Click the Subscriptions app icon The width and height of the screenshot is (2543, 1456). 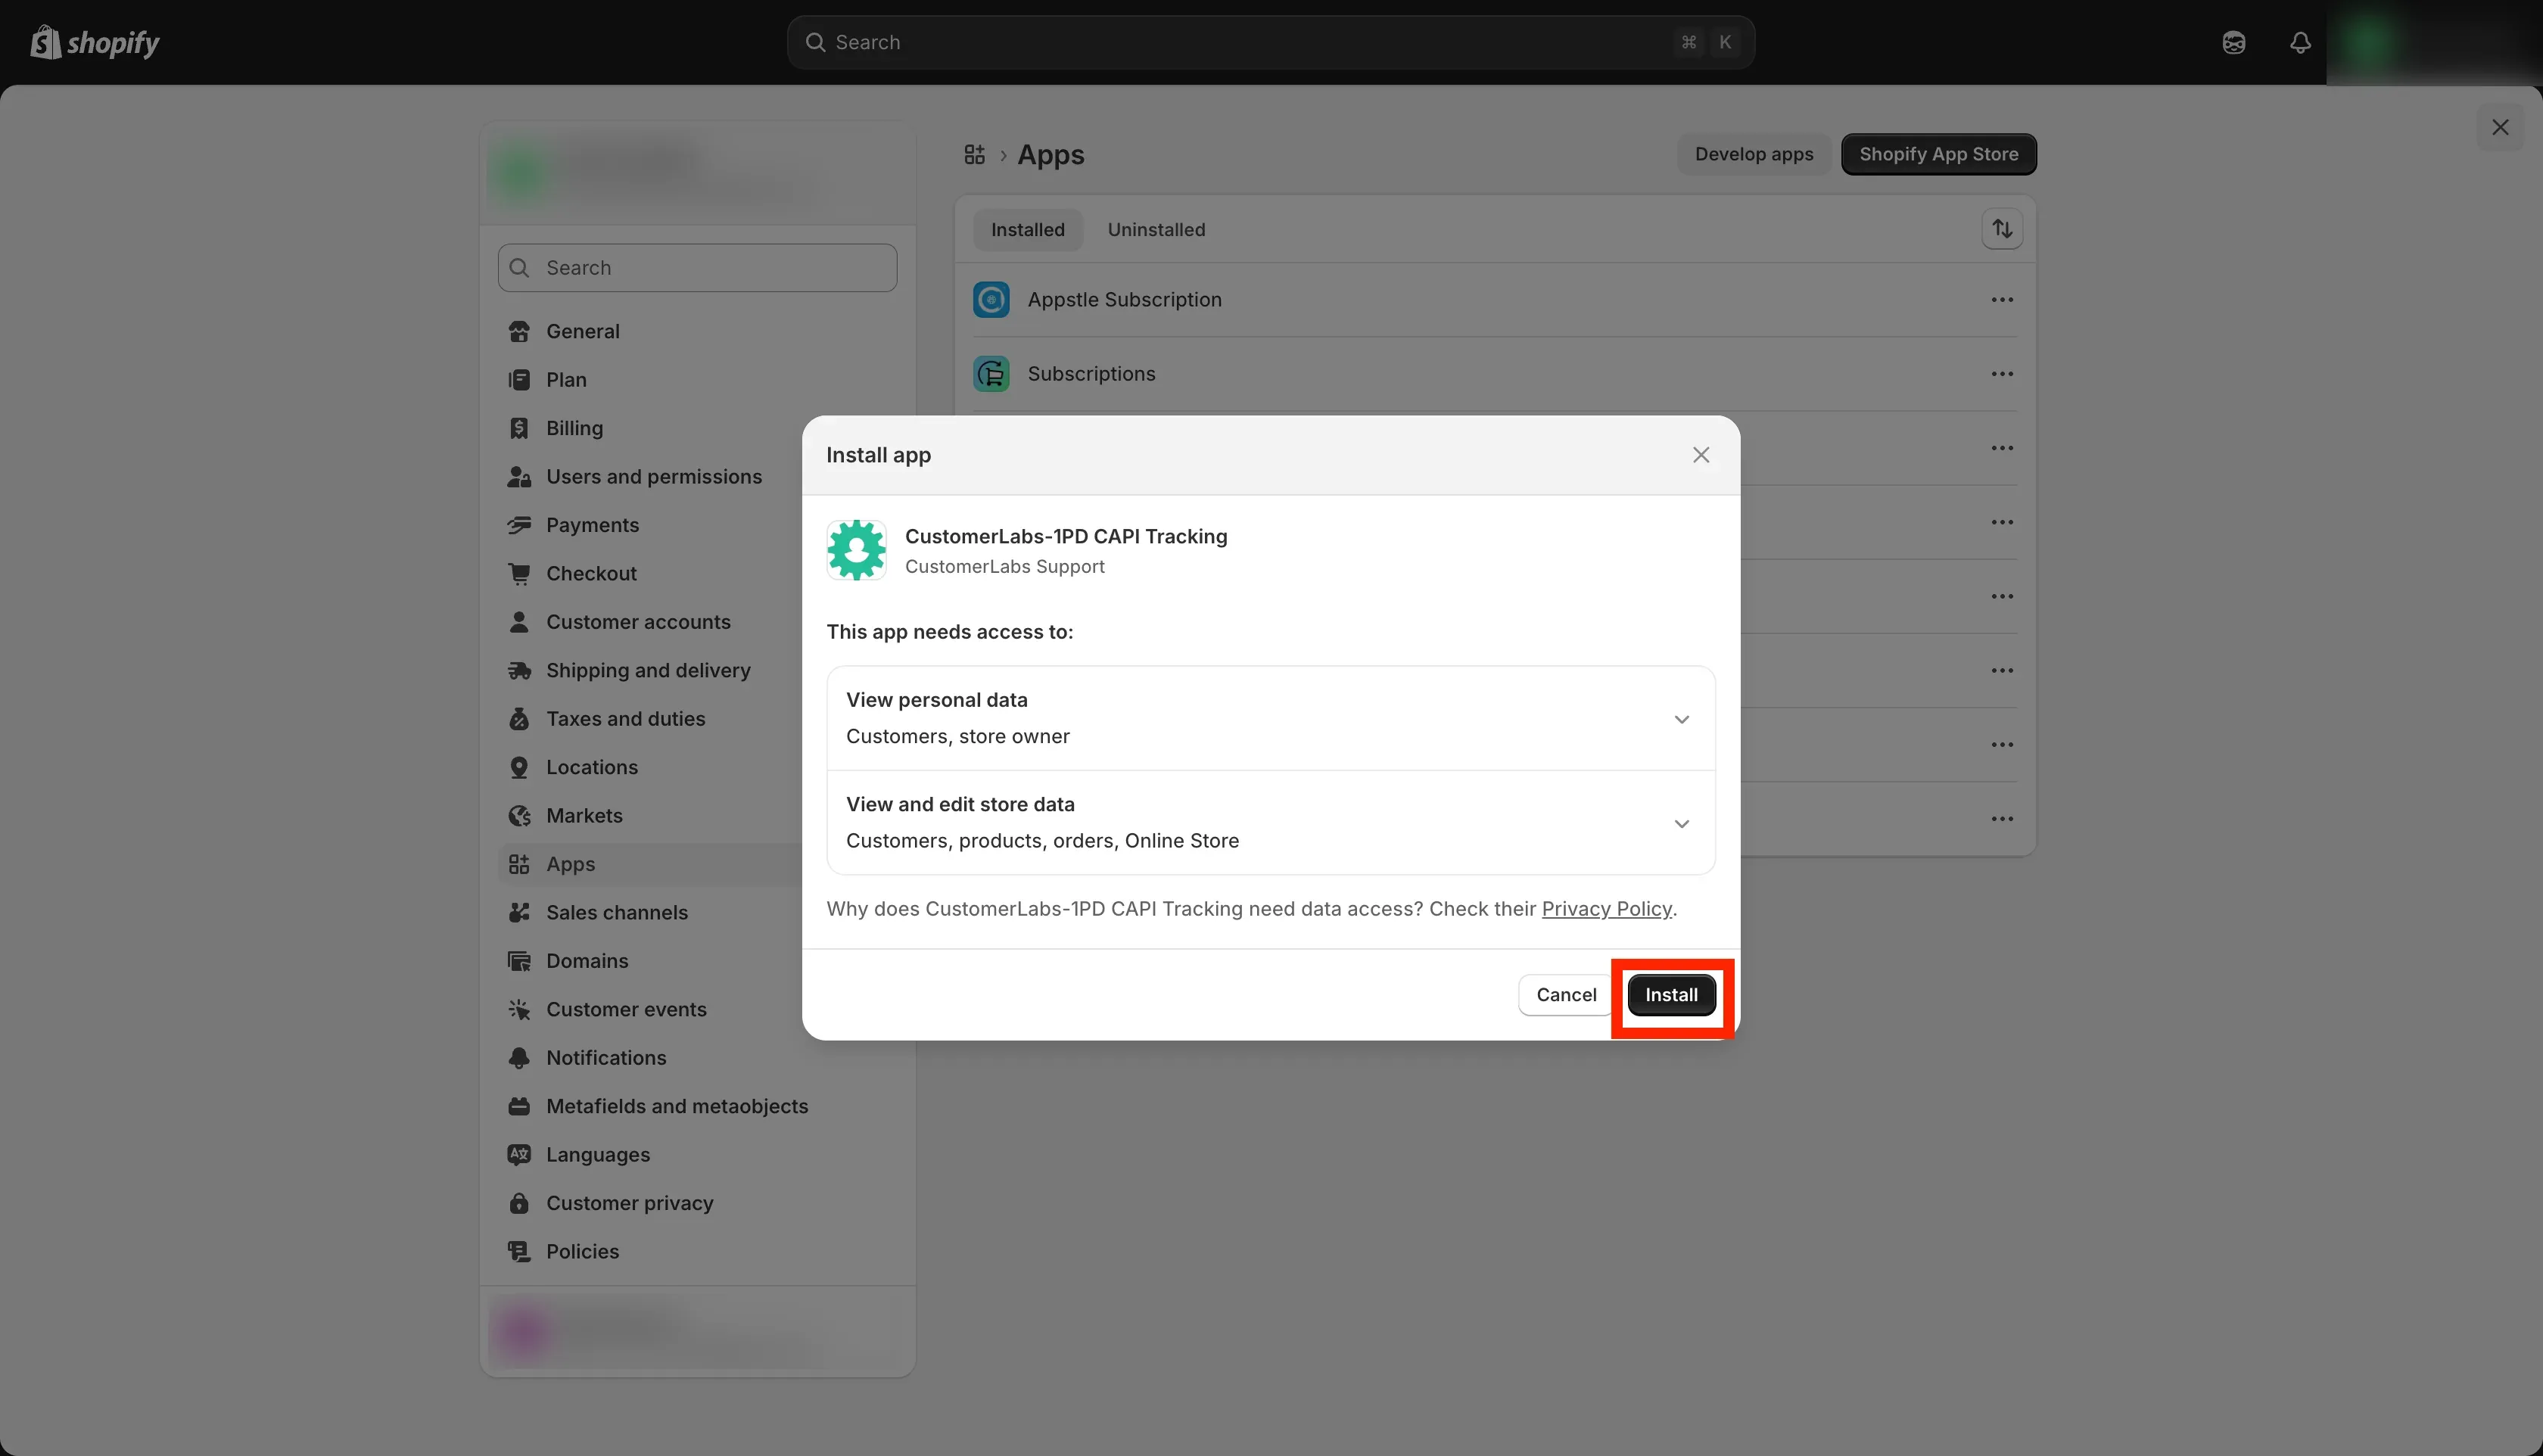pos(991,374)
